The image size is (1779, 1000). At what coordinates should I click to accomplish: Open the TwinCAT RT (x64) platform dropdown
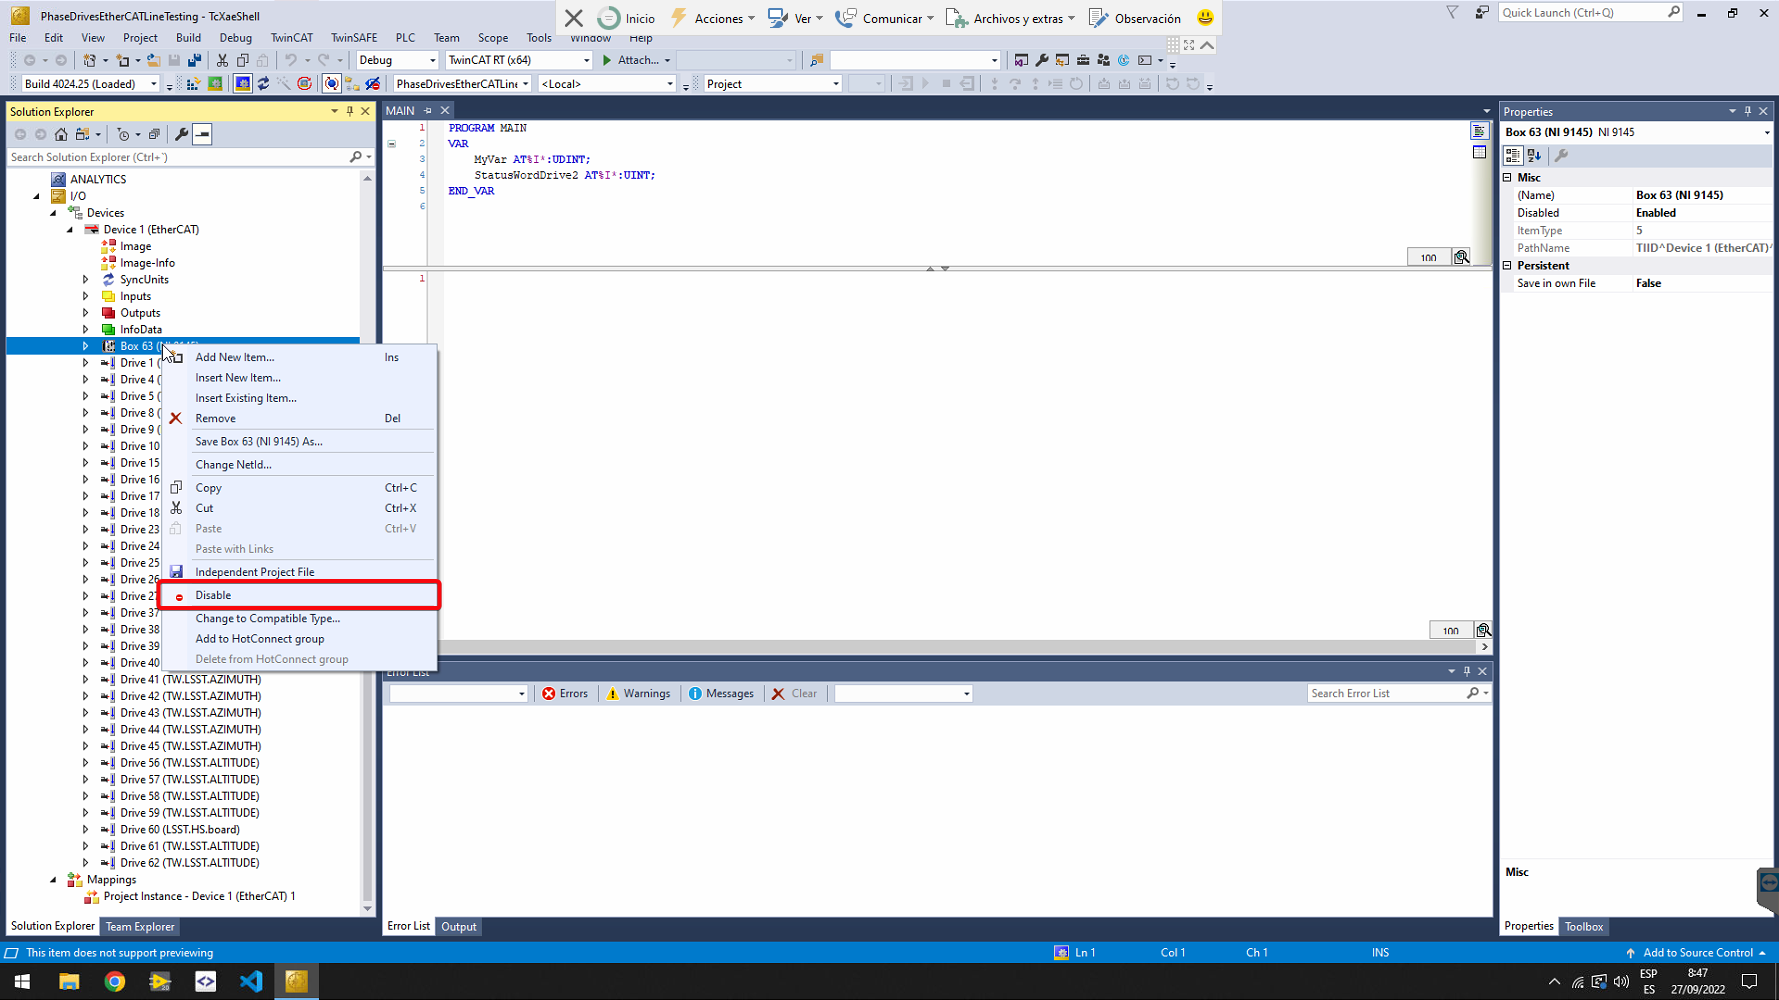tap(519, 60)
